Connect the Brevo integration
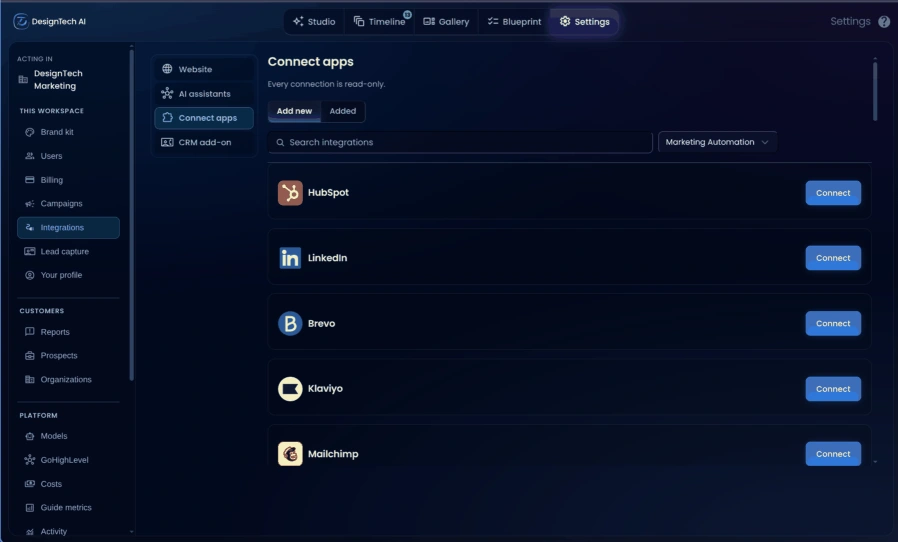 pyautogui.click(x=833, y=324)
